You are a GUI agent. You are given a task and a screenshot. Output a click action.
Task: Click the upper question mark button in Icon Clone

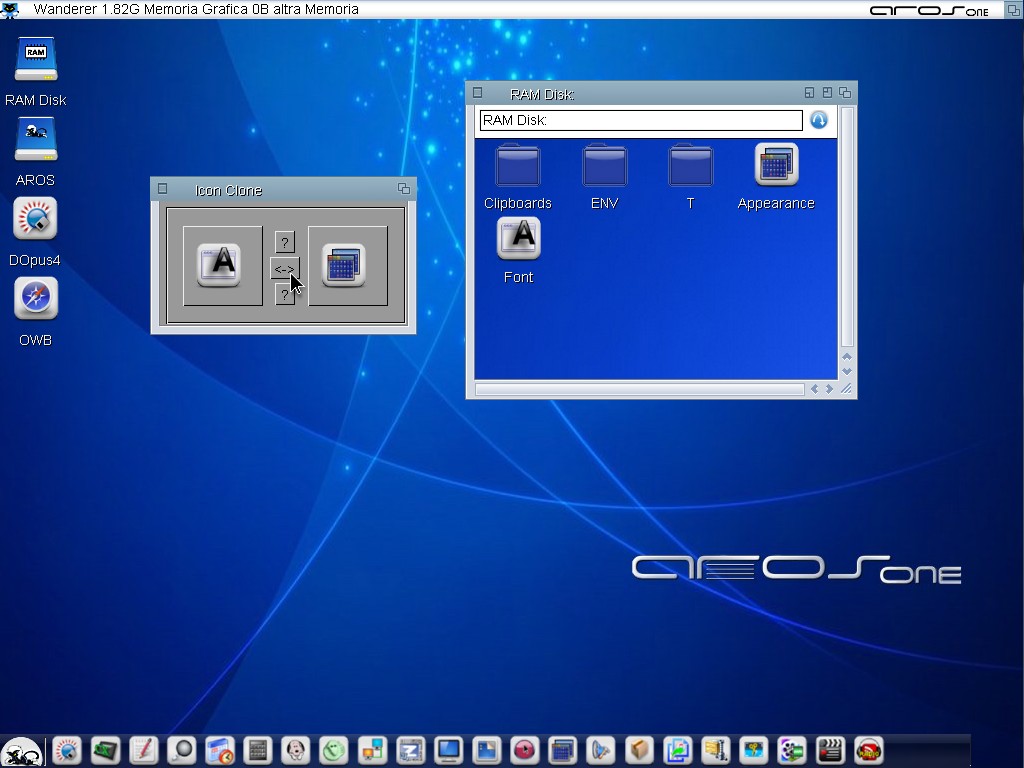coord(284,242)
